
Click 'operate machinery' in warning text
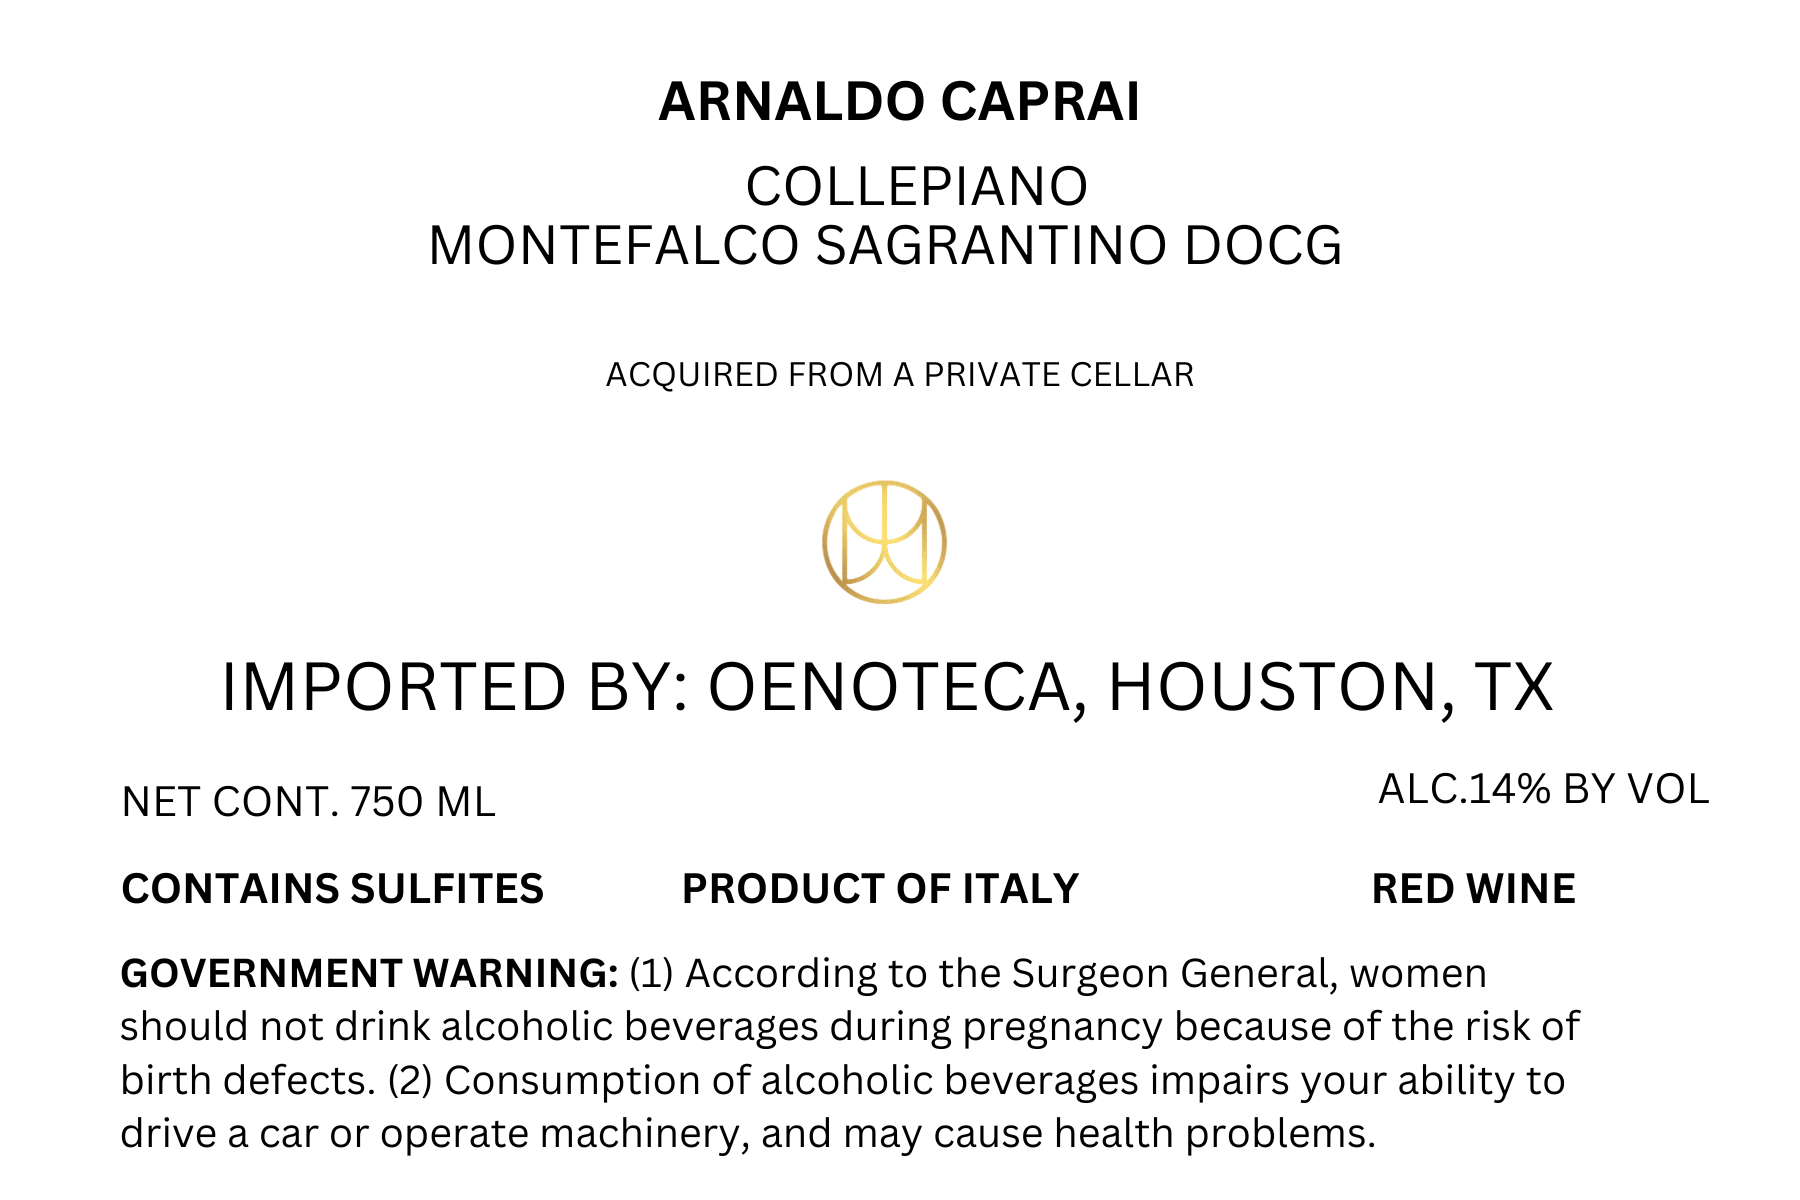point(564,1135)
